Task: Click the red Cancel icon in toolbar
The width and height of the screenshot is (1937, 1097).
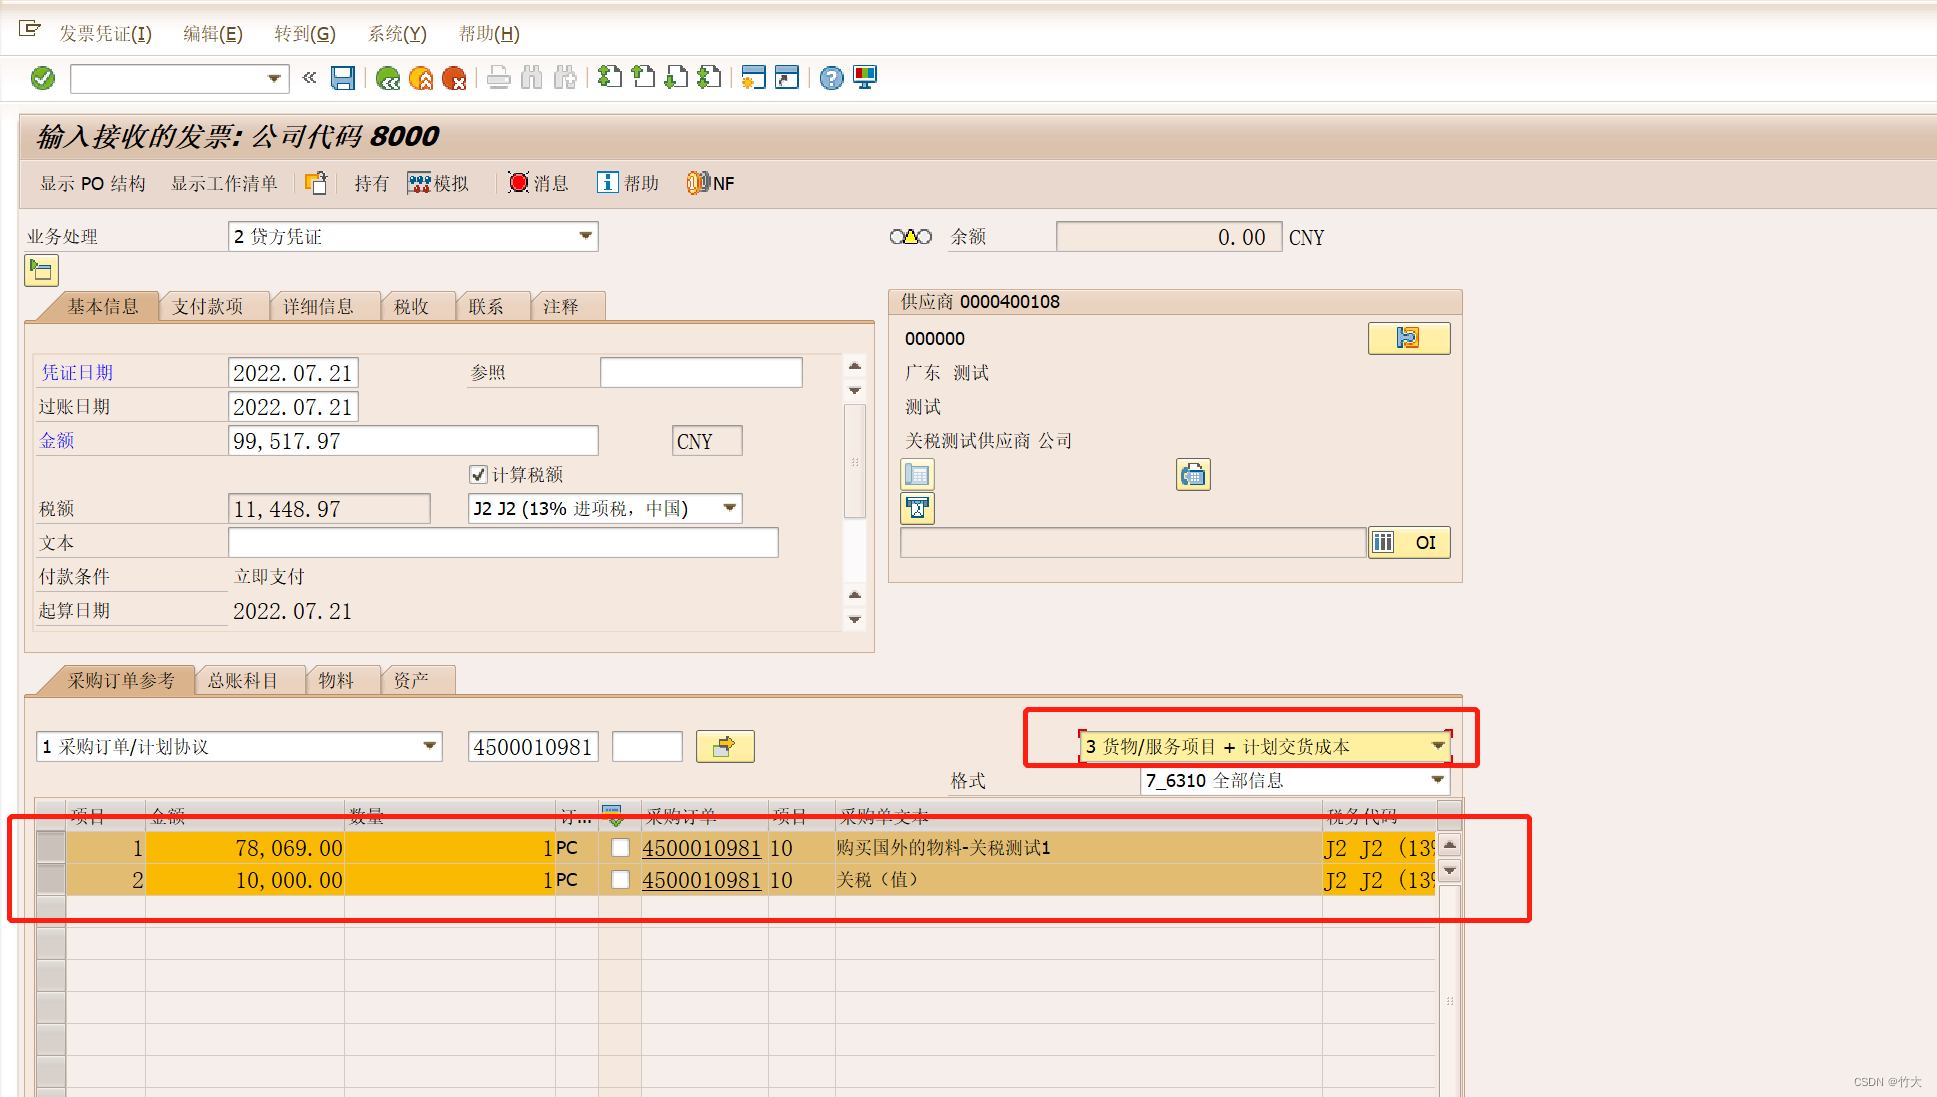Action: pos(454,78)
